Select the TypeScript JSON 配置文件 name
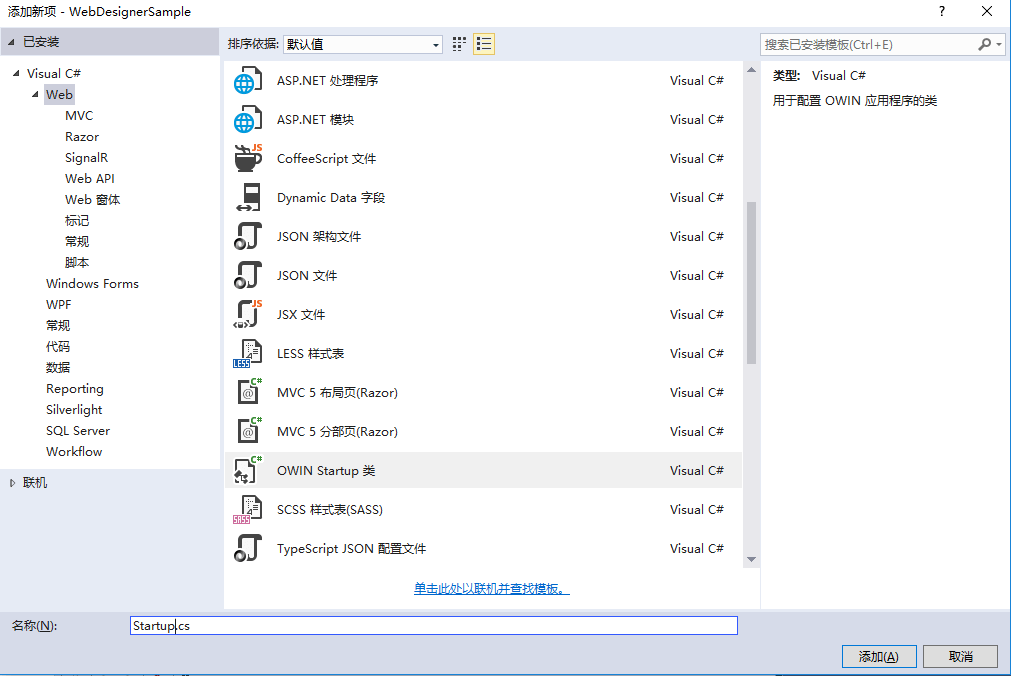Image resolution: width=1011 pixels, height=676 pixels. (x=351, y=549)
